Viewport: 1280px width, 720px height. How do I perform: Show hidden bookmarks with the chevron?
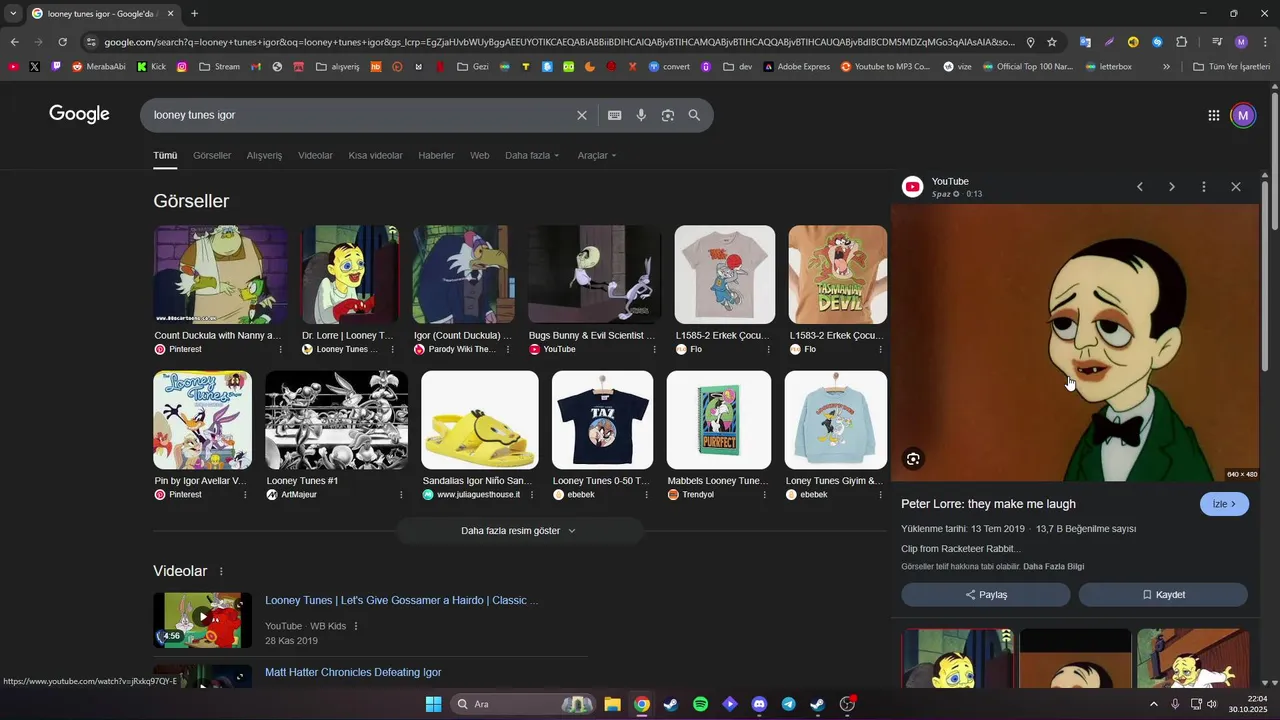[x=1166, y=67]
